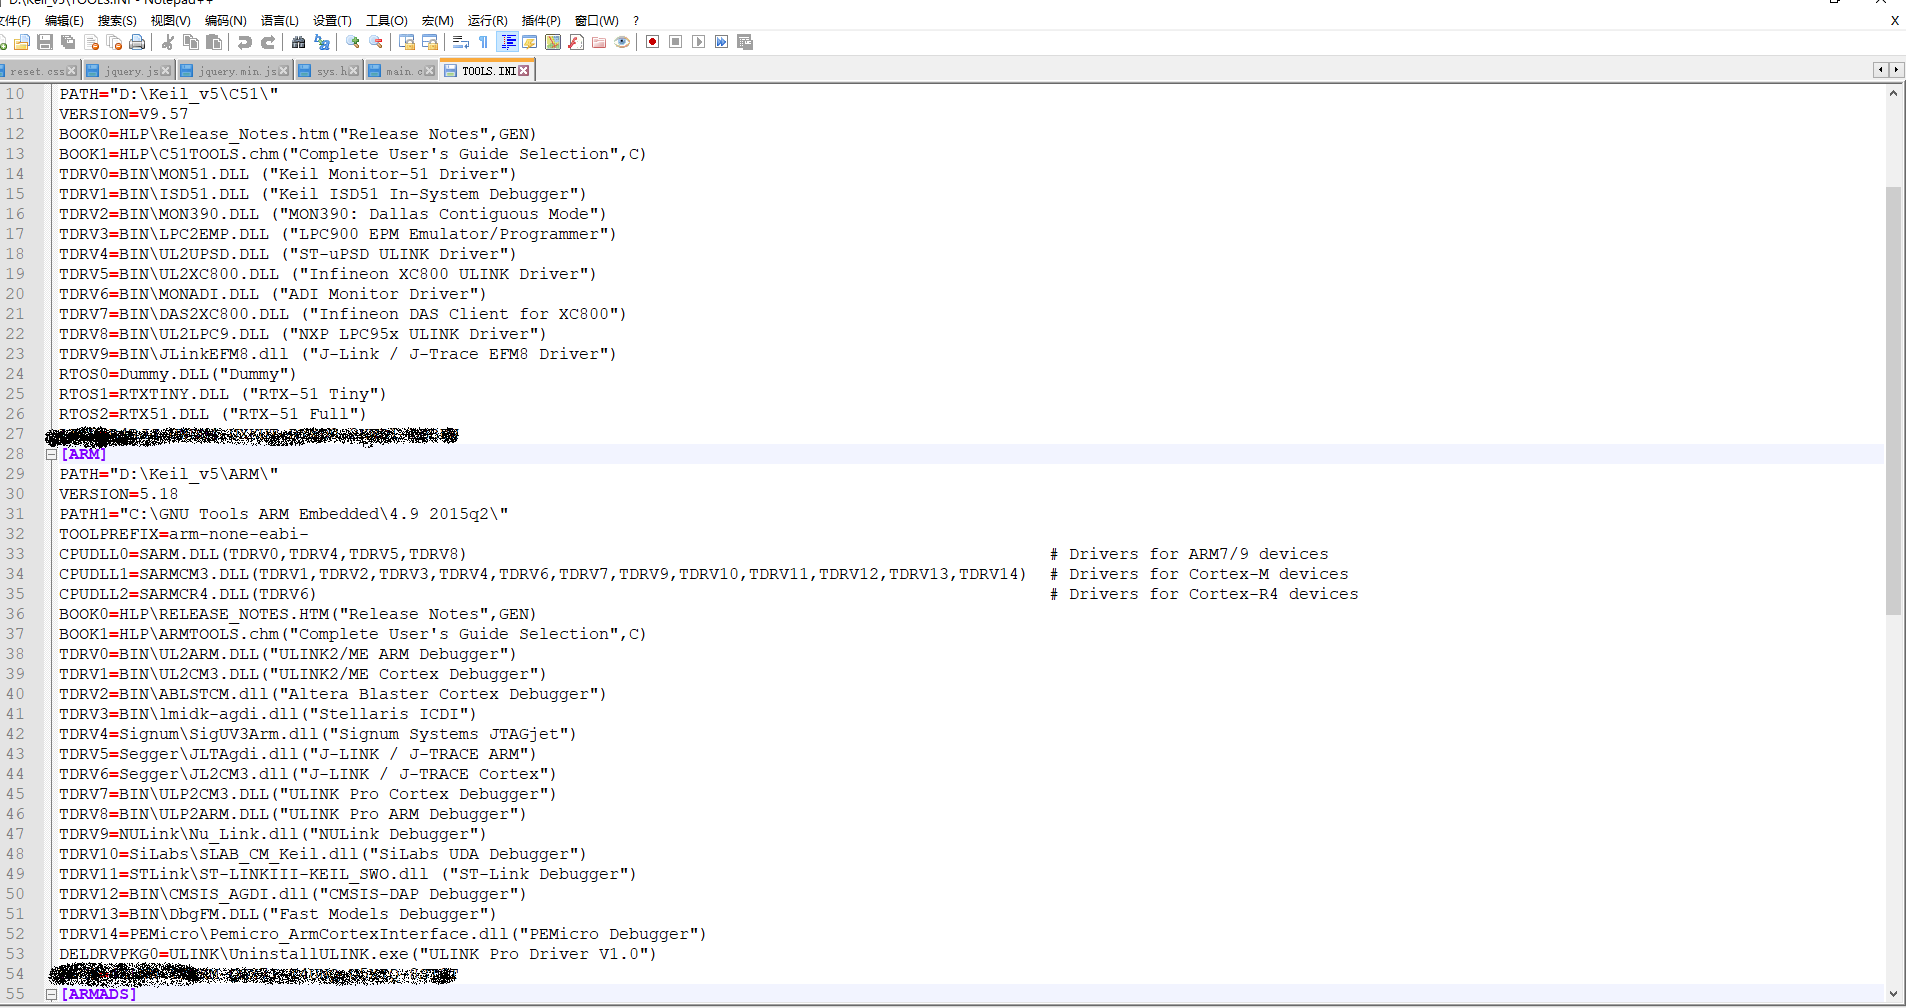
Task: Close the main.c tab
Action: (430, 71)
